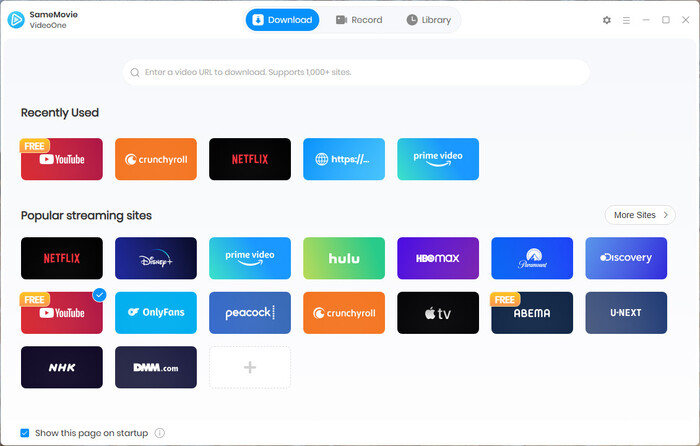Open the https:// custom URL tile

tap(344, 159)
